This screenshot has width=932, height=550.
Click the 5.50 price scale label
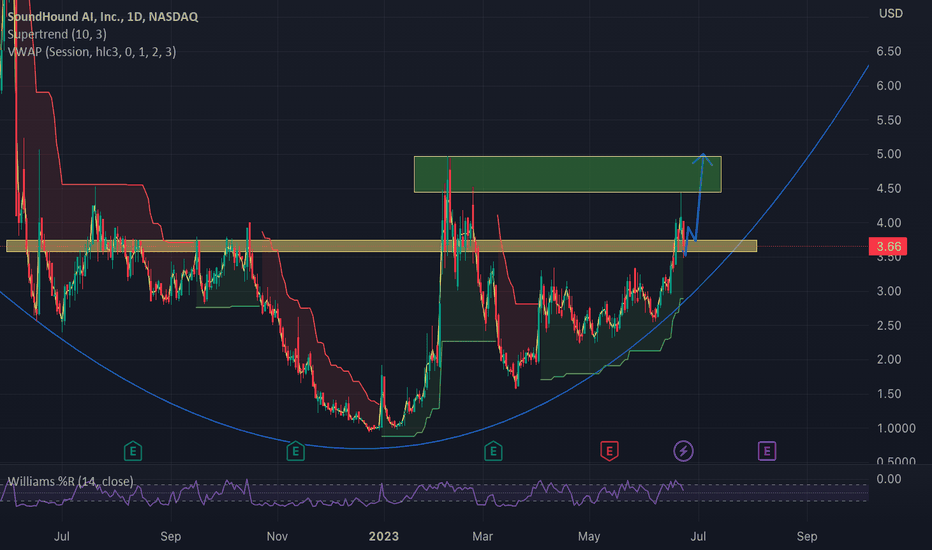[x=889, y=120]
